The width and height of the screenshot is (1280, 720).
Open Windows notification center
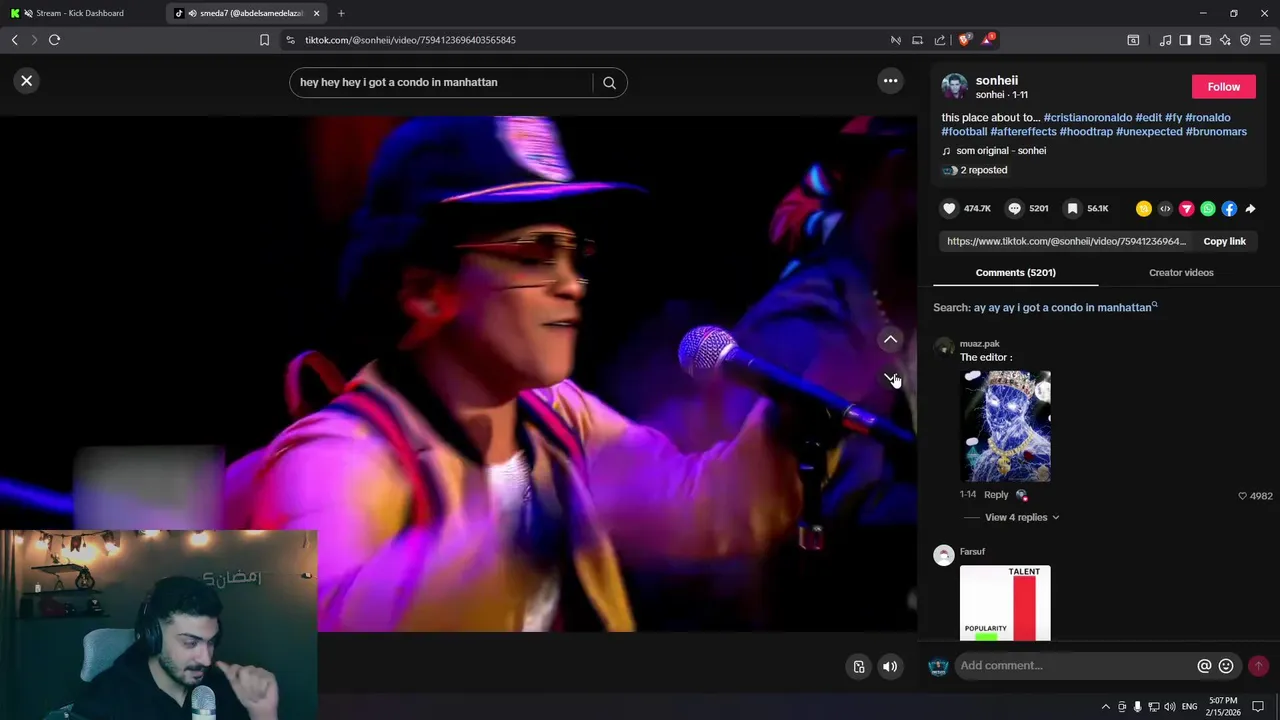click(x=1258, y=707)
